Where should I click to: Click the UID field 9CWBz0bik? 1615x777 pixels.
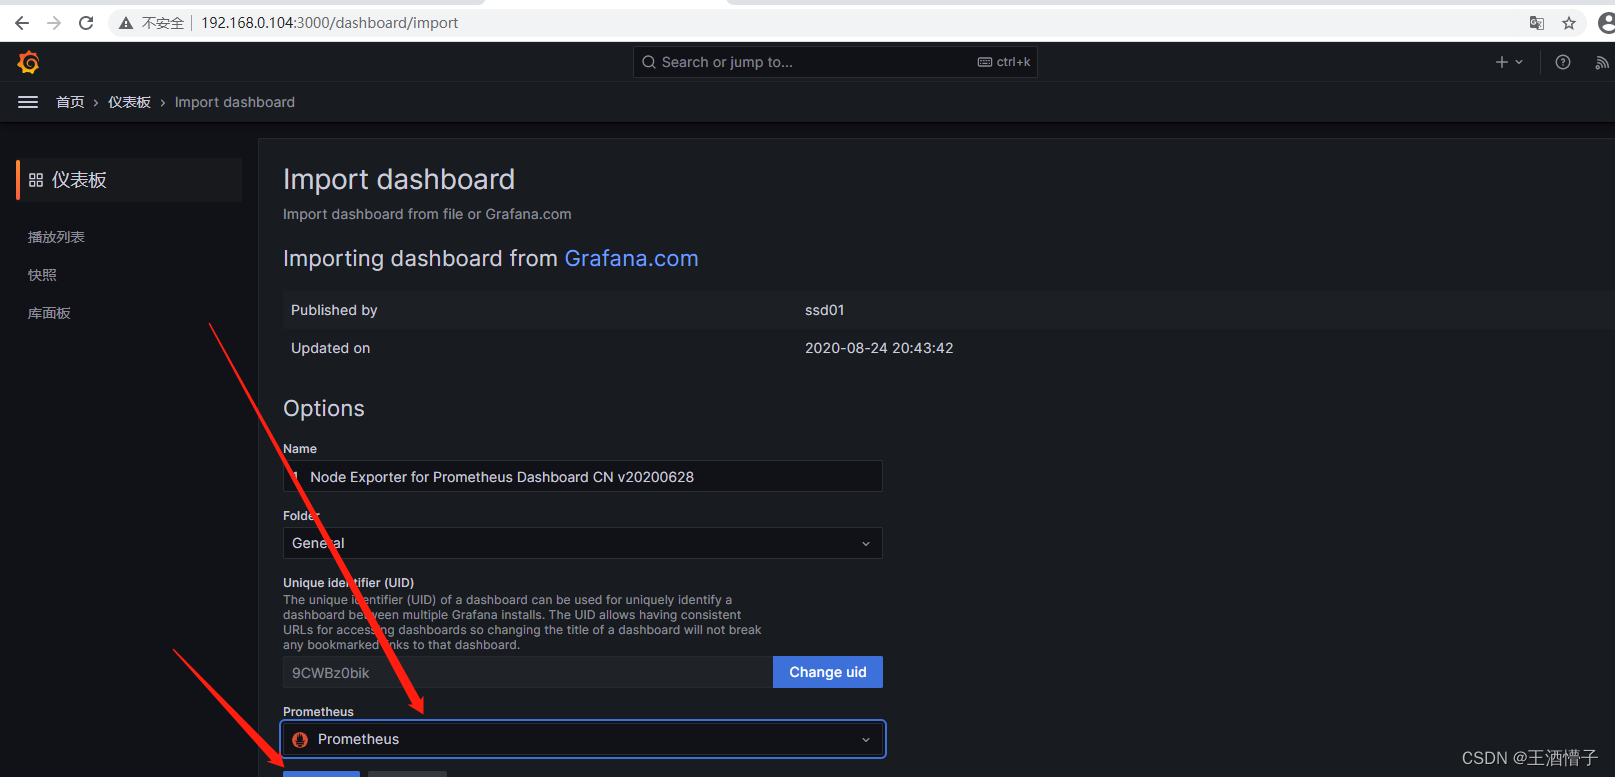coord(528,672)
